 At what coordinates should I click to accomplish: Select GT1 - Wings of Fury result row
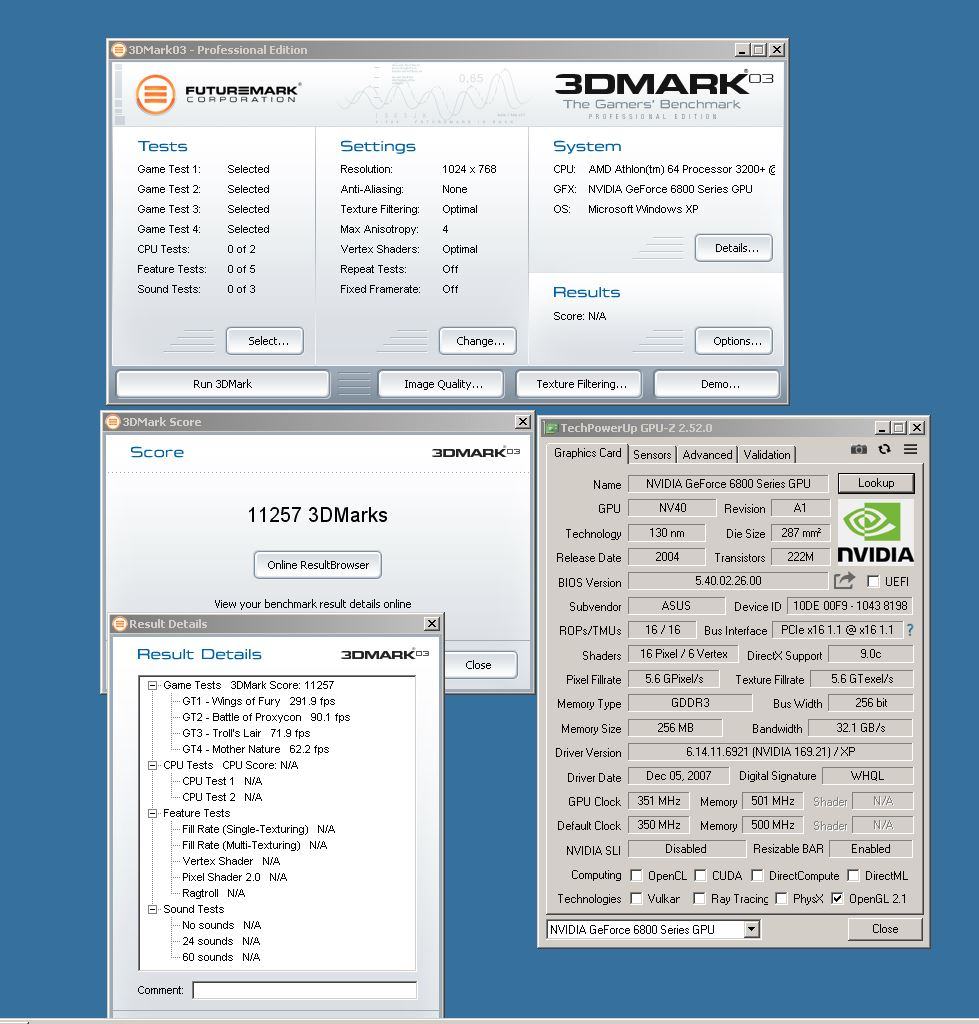click(259, 701)
